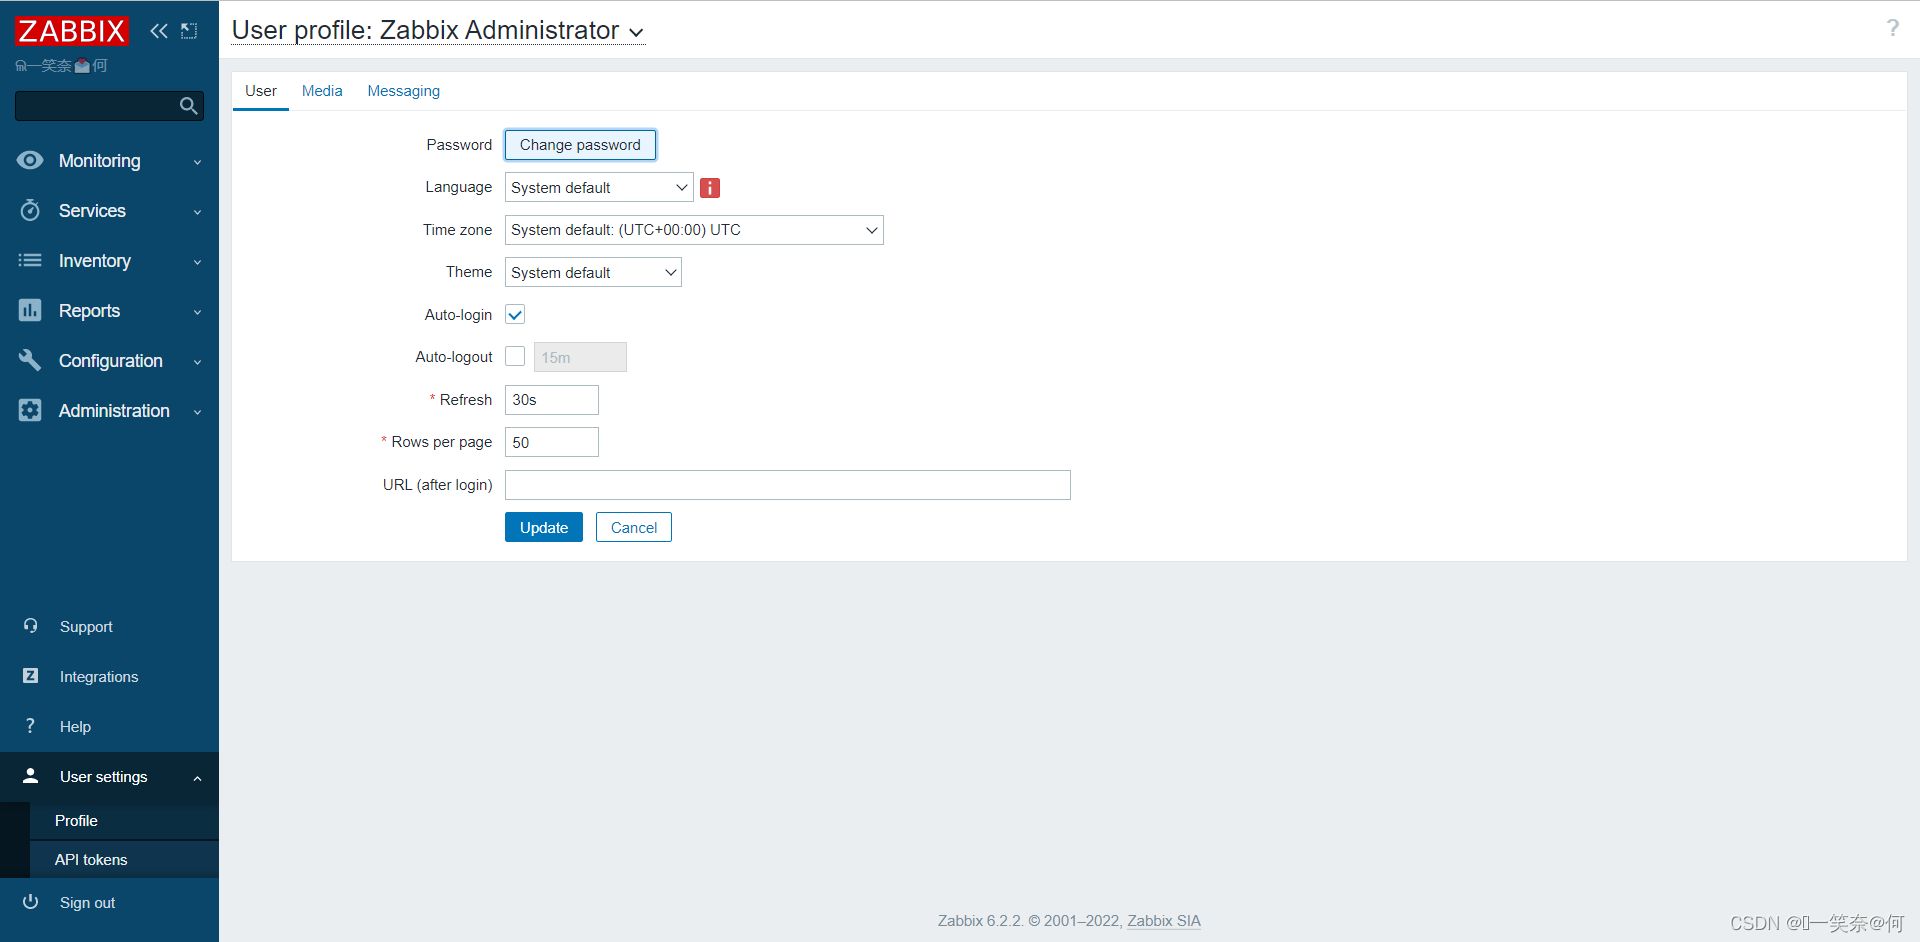Expand the Reports menu chevron

[x=197, y=312]
